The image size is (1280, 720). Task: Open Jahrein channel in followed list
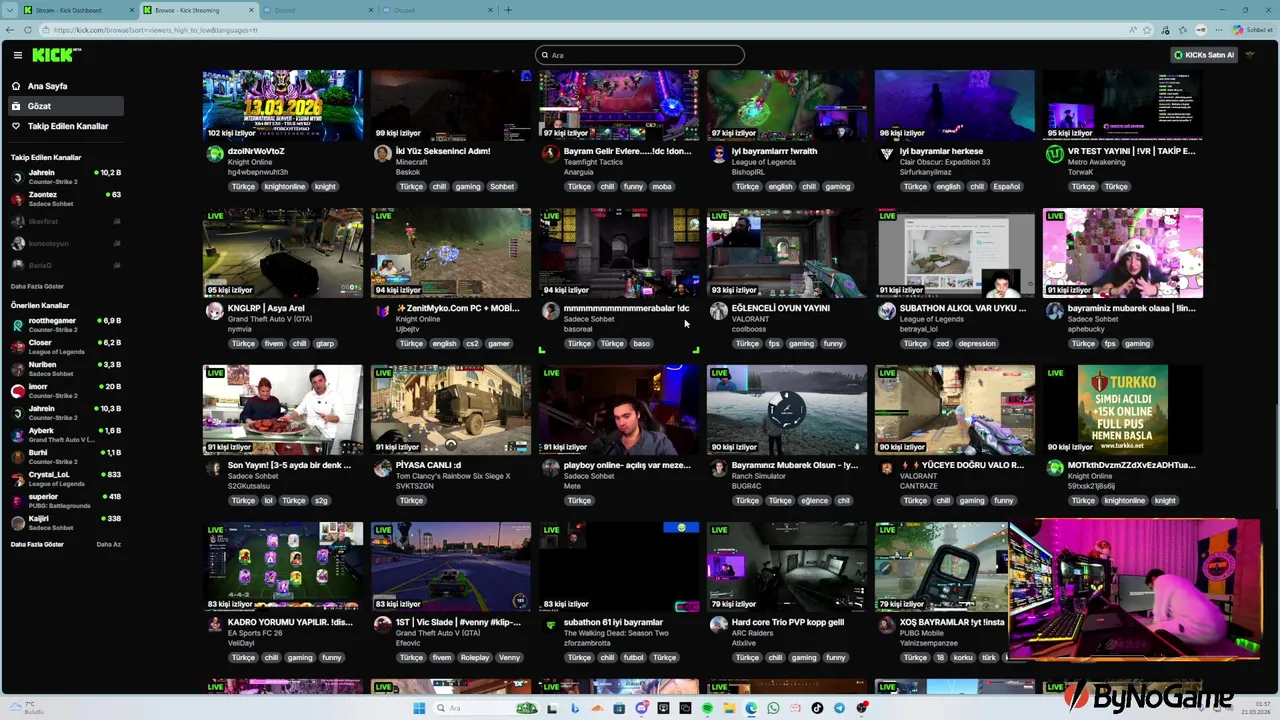[x=65, y=177]
